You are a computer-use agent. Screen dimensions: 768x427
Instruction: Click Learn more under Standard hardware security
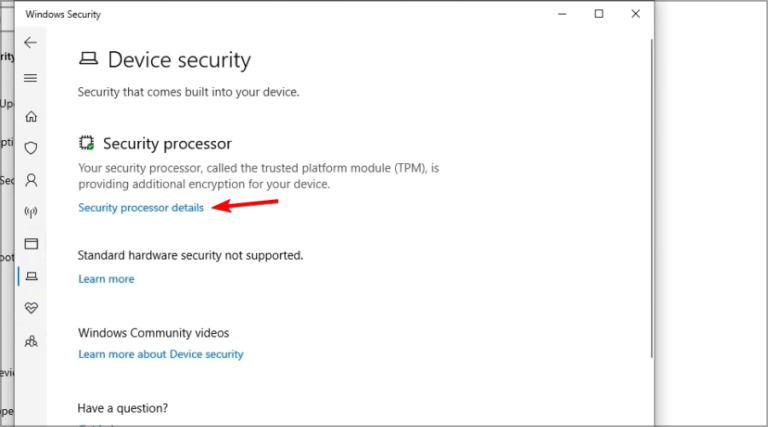(106, 279)
